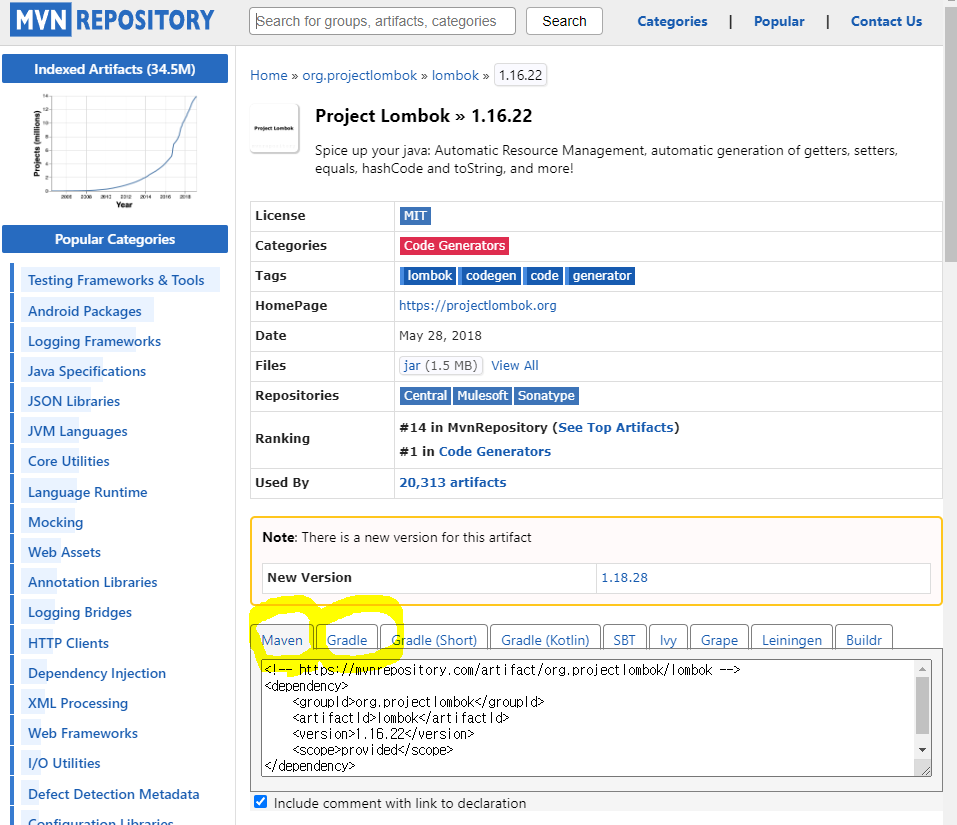The height and width of the screenshot is (825, 957).
Task: Download the jar (1.5 MB) file
Action: click(x=441, y=366)
